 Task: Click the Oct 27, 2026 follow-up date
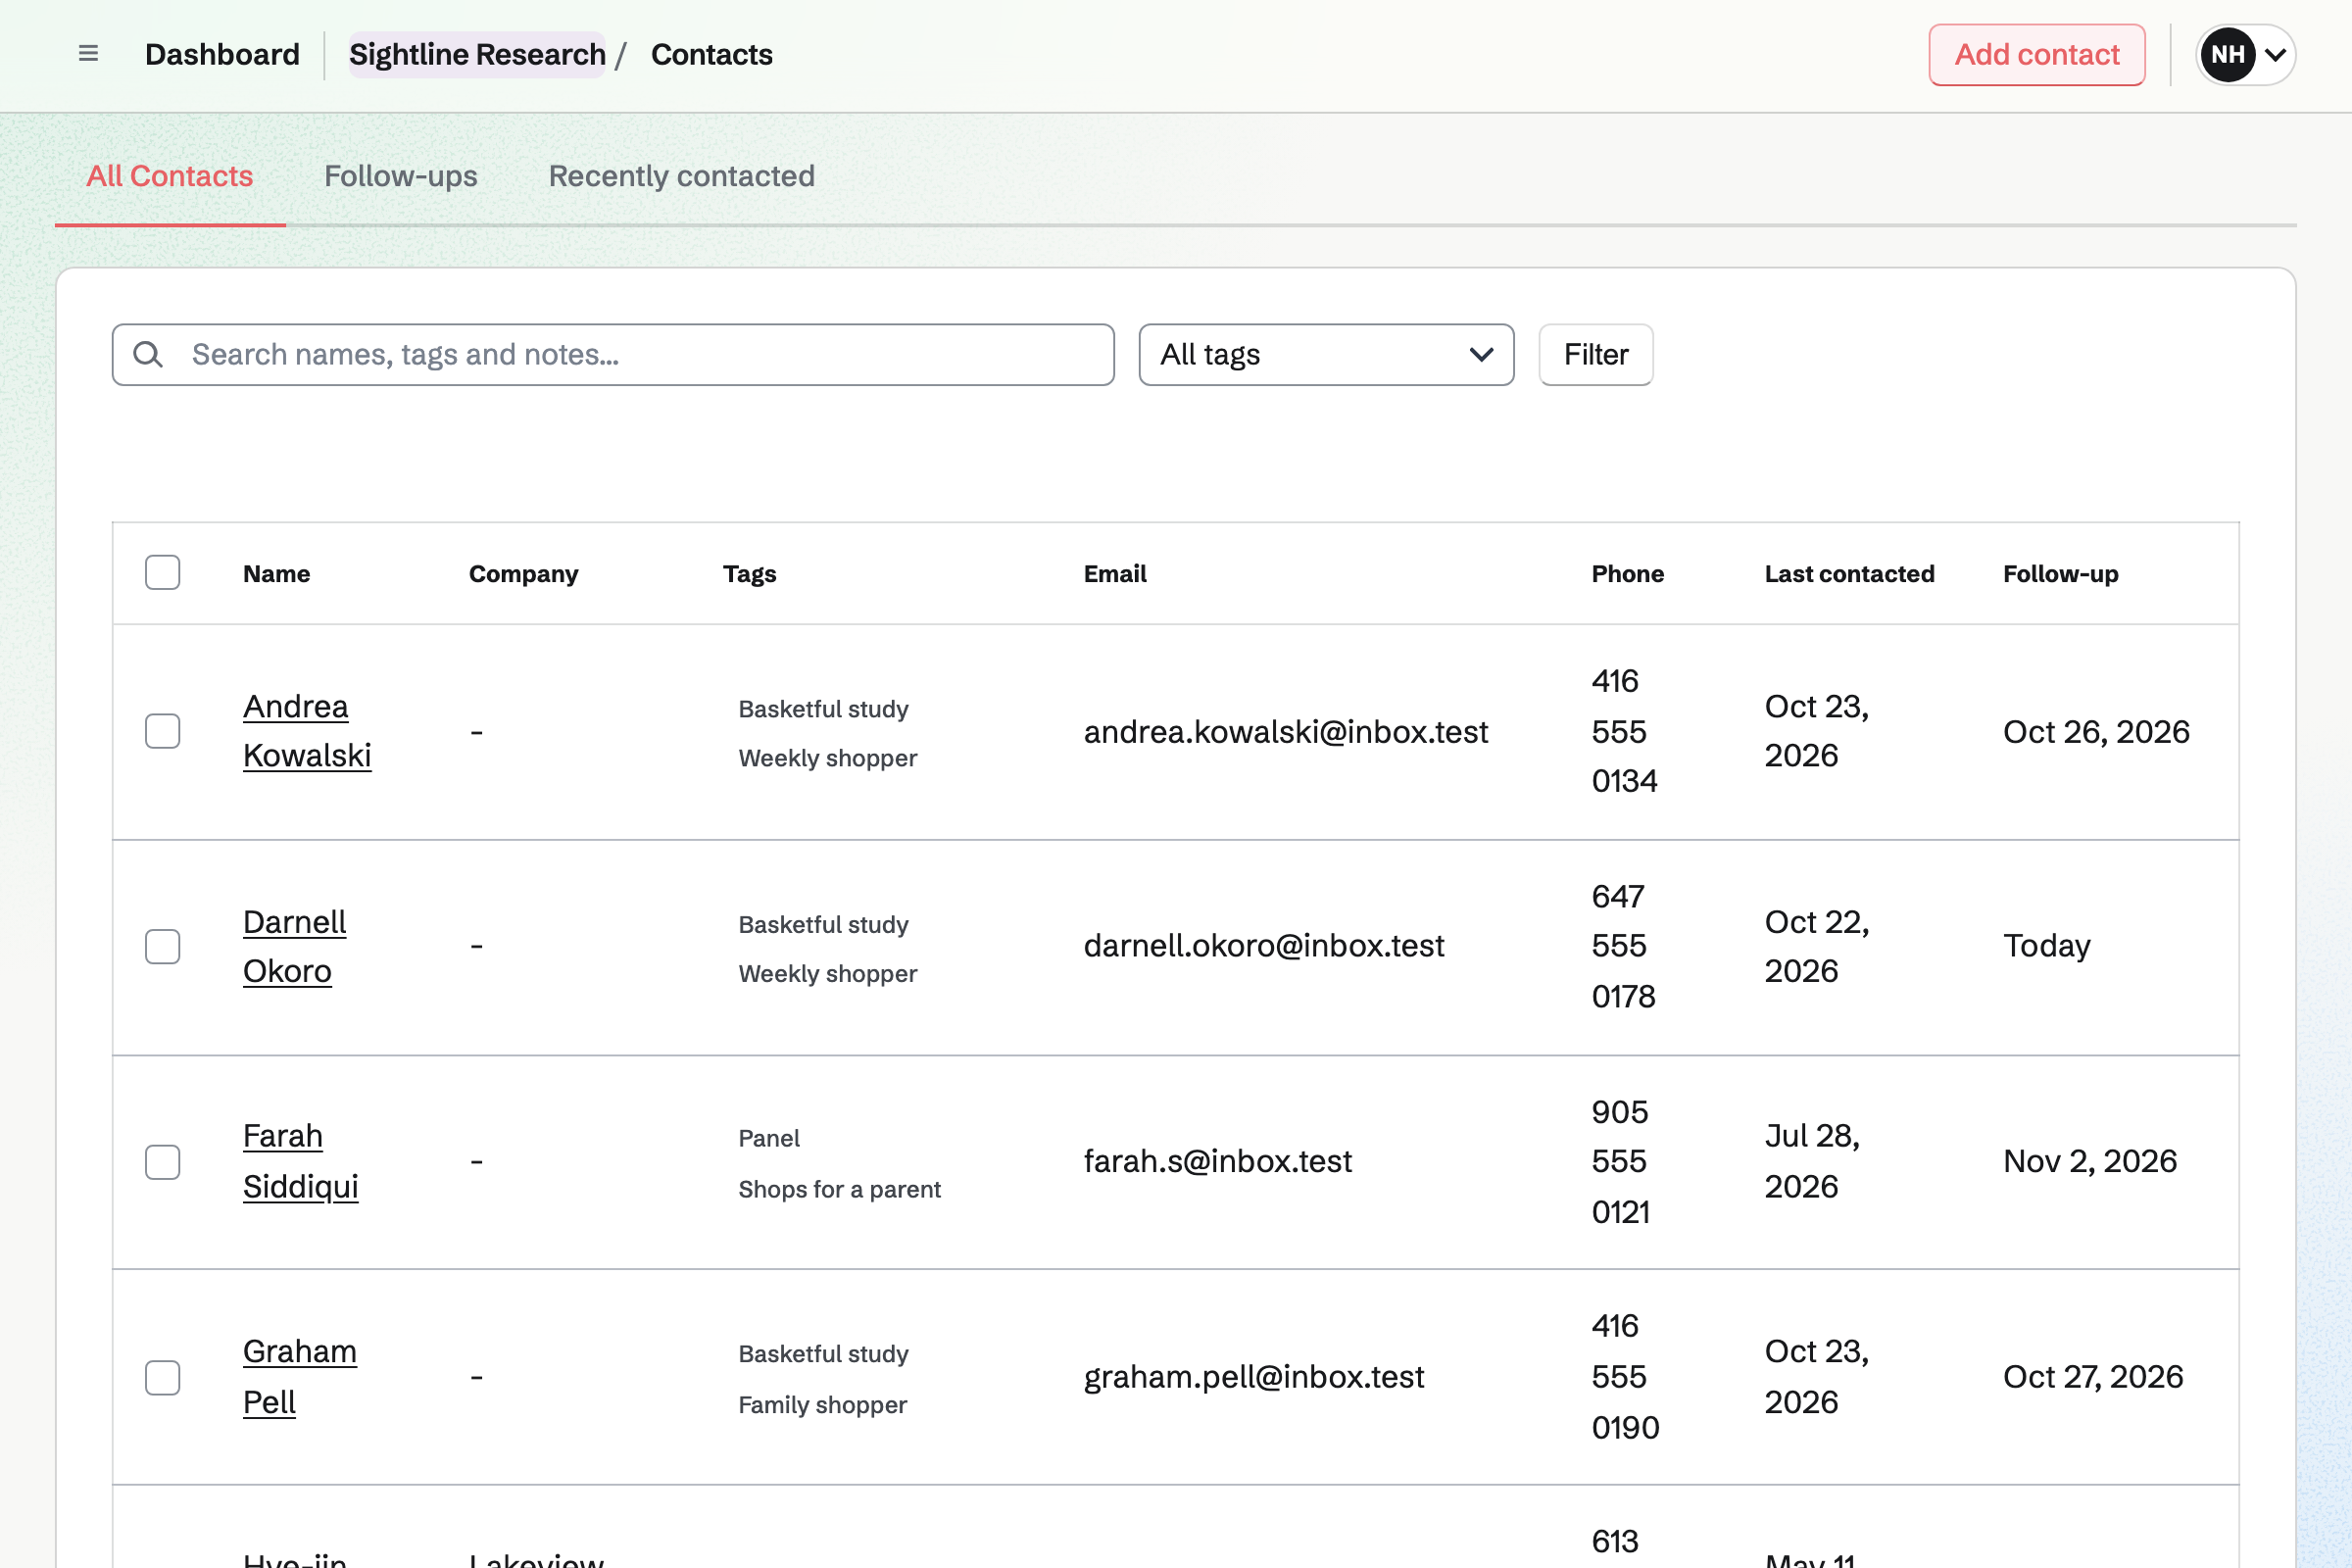pos(2093,1377)
